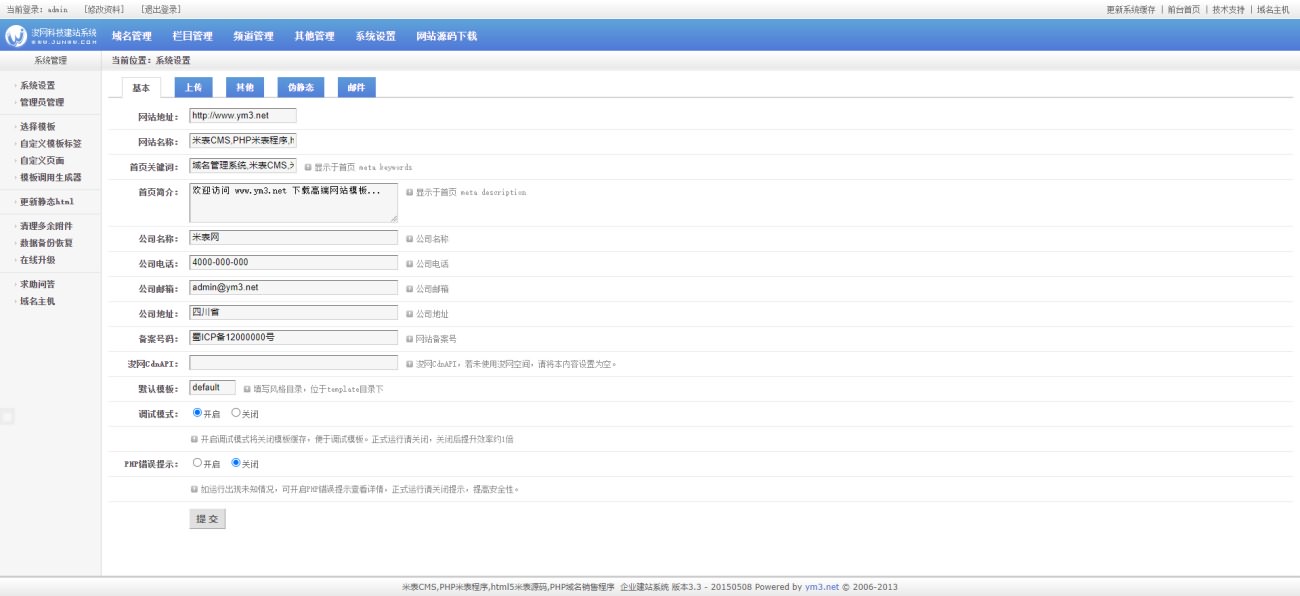Click the 当前位置: 系统设置 breadcrumb text
The height and width of the screenshot is (596, 1300).
pyautogui.click(x=151, y=61)
